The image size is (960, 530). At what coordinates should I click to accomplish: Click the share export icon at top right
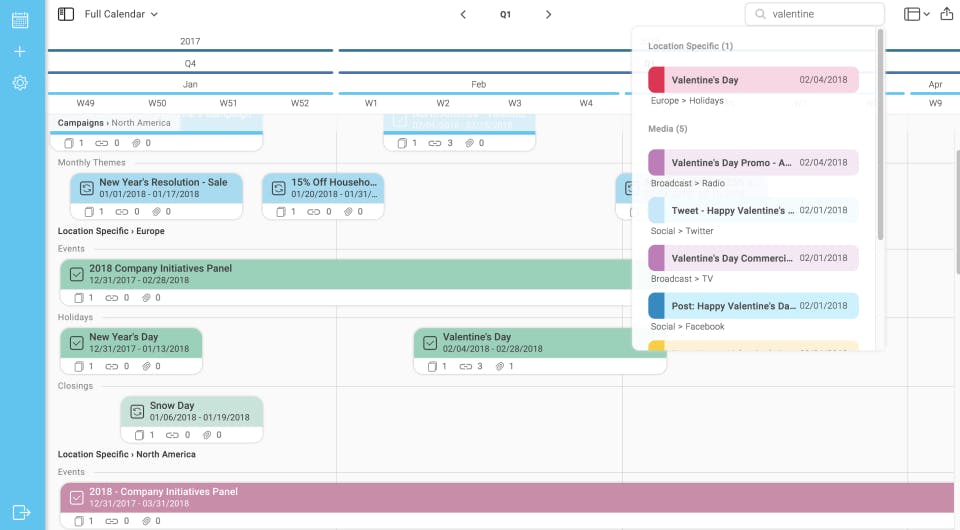947,13
